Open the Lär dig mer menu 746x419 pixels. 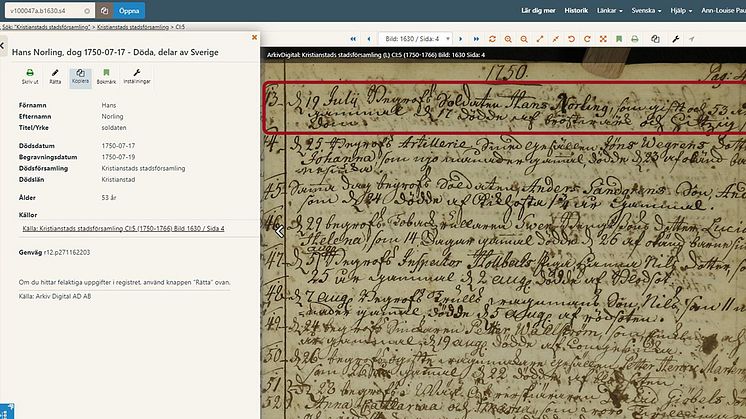[538, 10]
